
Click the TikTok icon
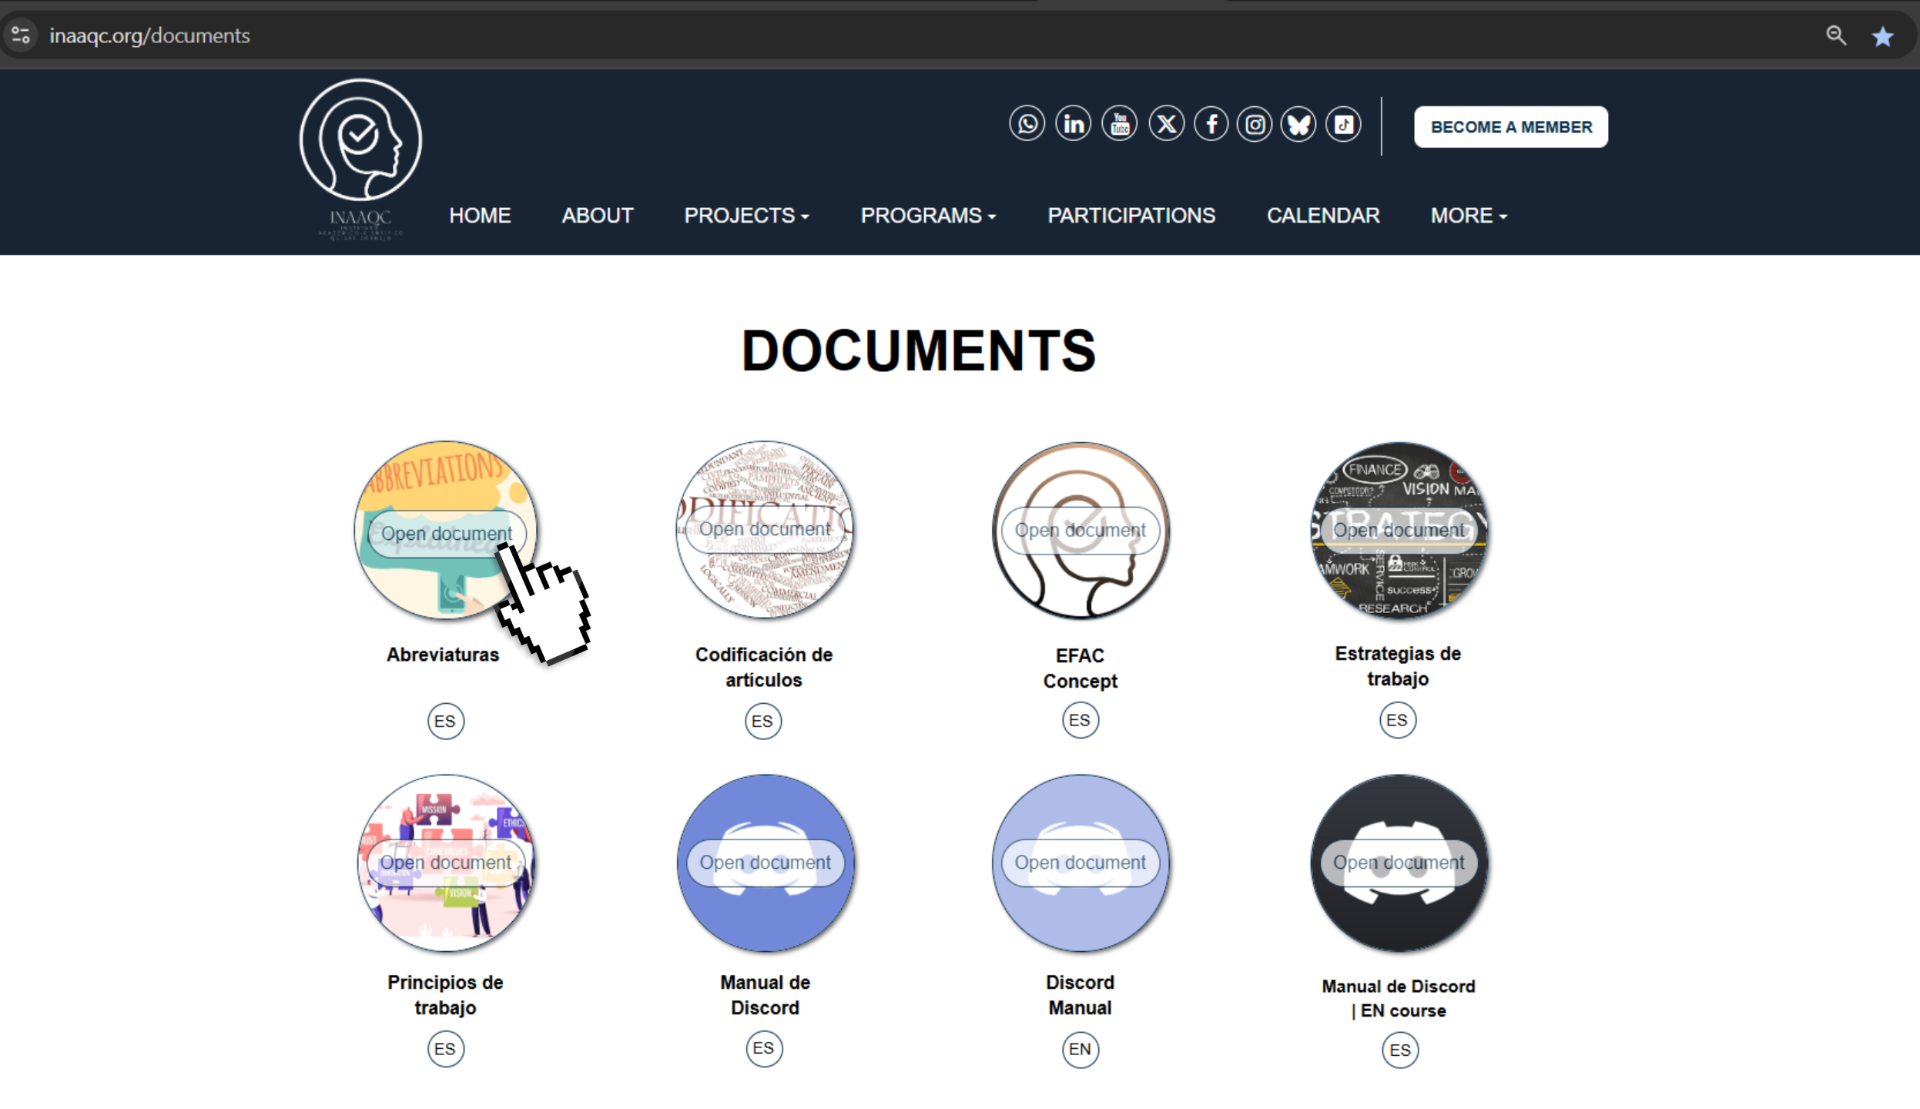[x=1344, y=124]
